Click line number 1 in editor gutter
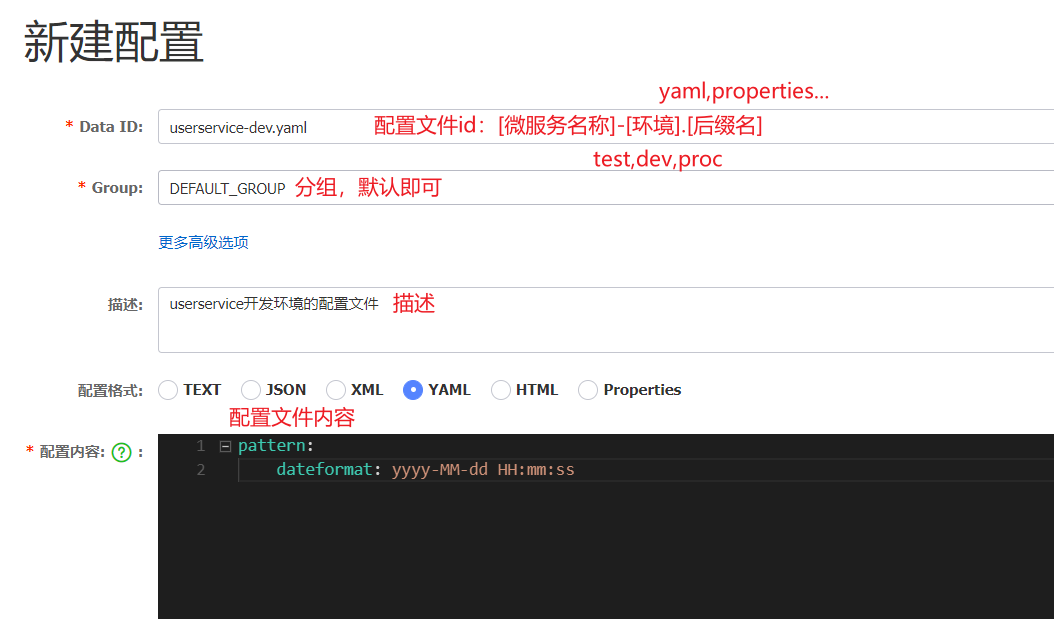 point(201,446)
